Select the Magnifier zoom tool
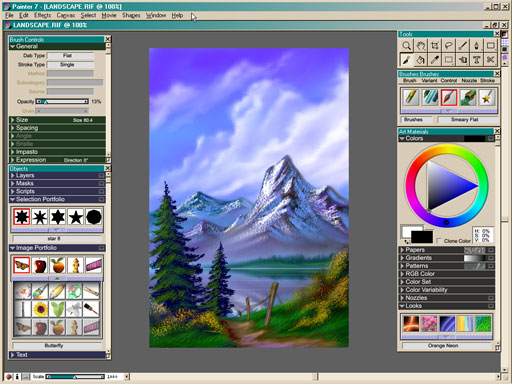Screen dimensions: 512x384 click(406, 46)
